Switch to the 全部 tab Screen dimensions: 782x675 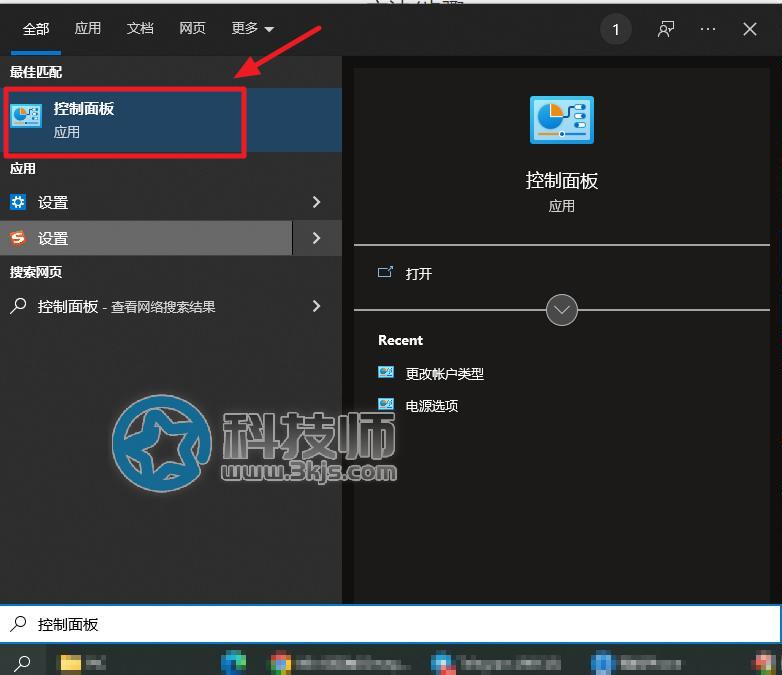(36, 29)
